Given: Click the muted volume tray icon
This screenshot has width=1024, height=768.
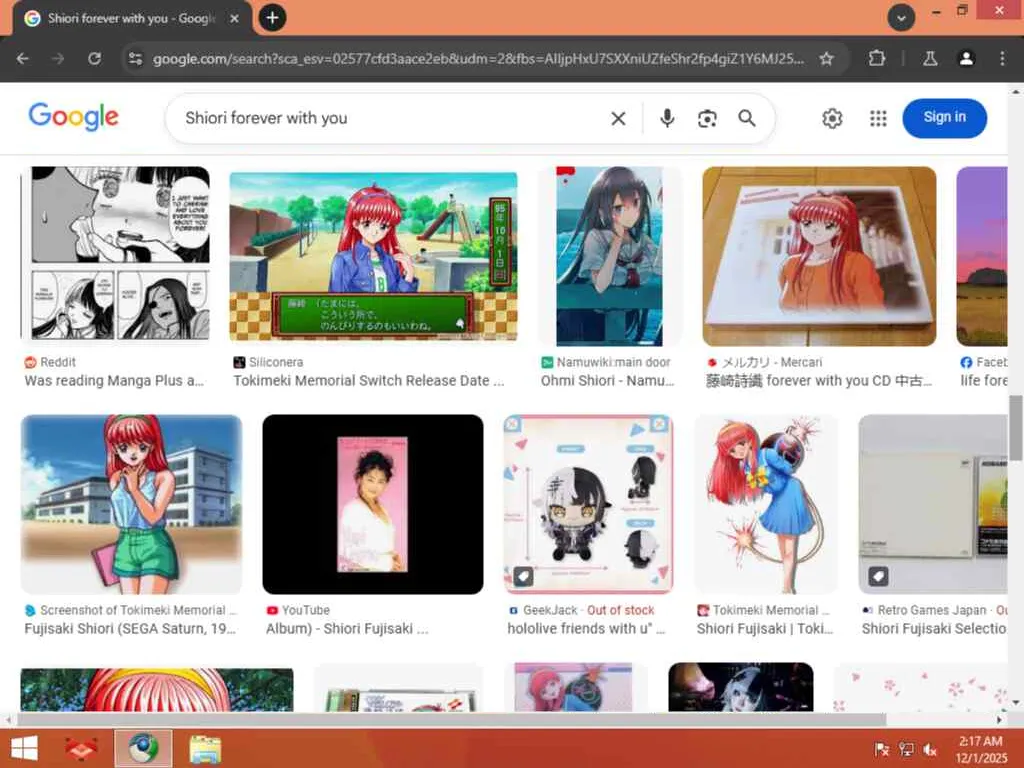Looking at the screenshot, I should [x=931, y=750].
